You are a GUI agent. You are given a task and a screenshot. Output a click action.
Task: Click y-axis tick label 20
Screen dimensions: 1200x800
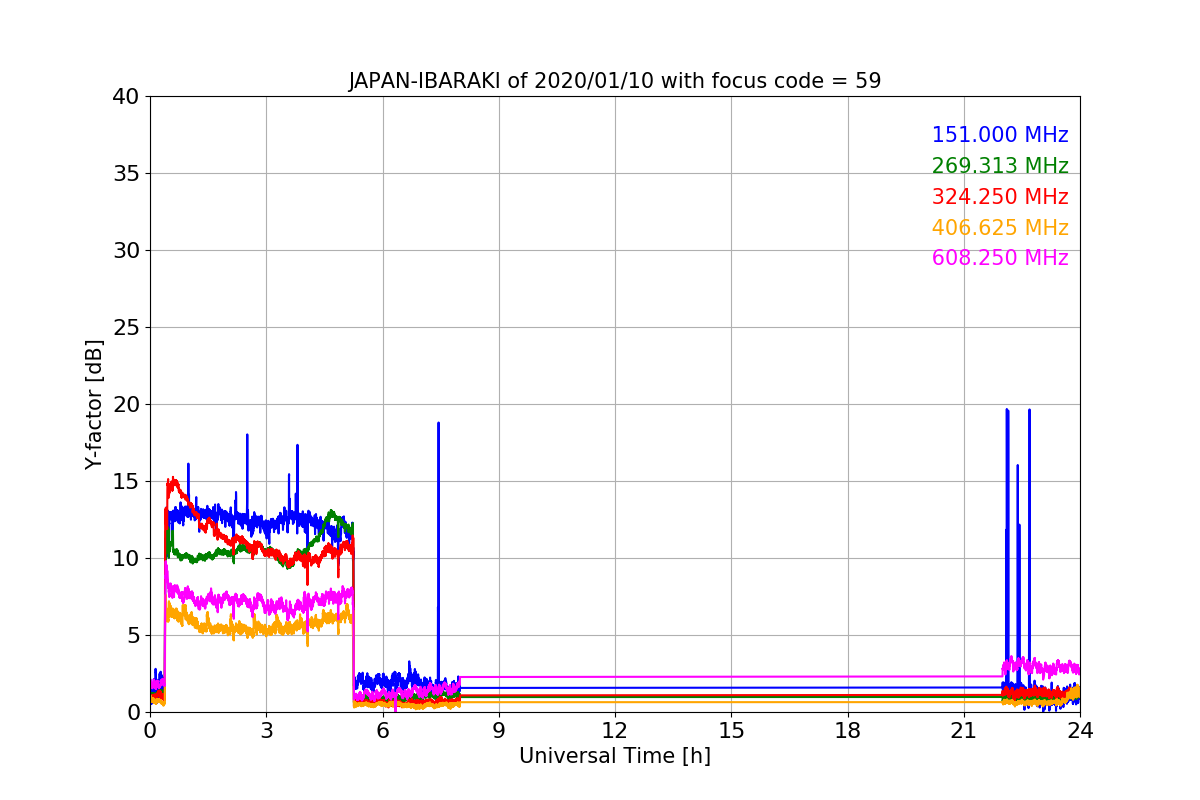tap(126, 405)
